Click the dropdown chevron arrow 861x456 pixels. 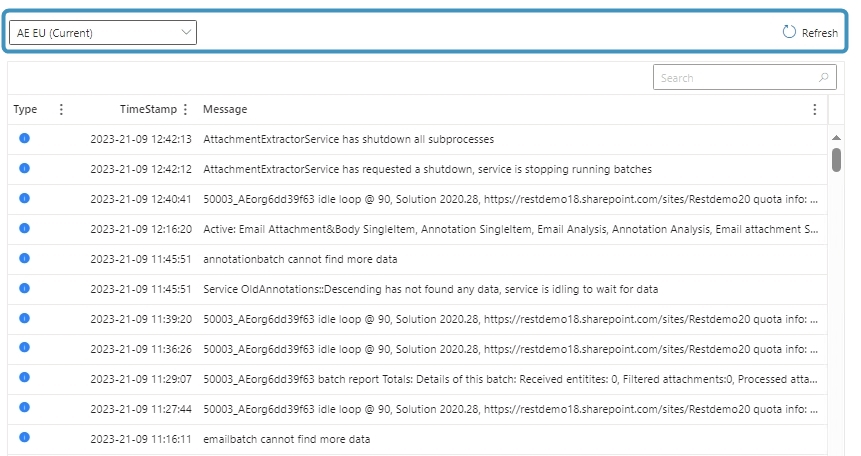186,32
